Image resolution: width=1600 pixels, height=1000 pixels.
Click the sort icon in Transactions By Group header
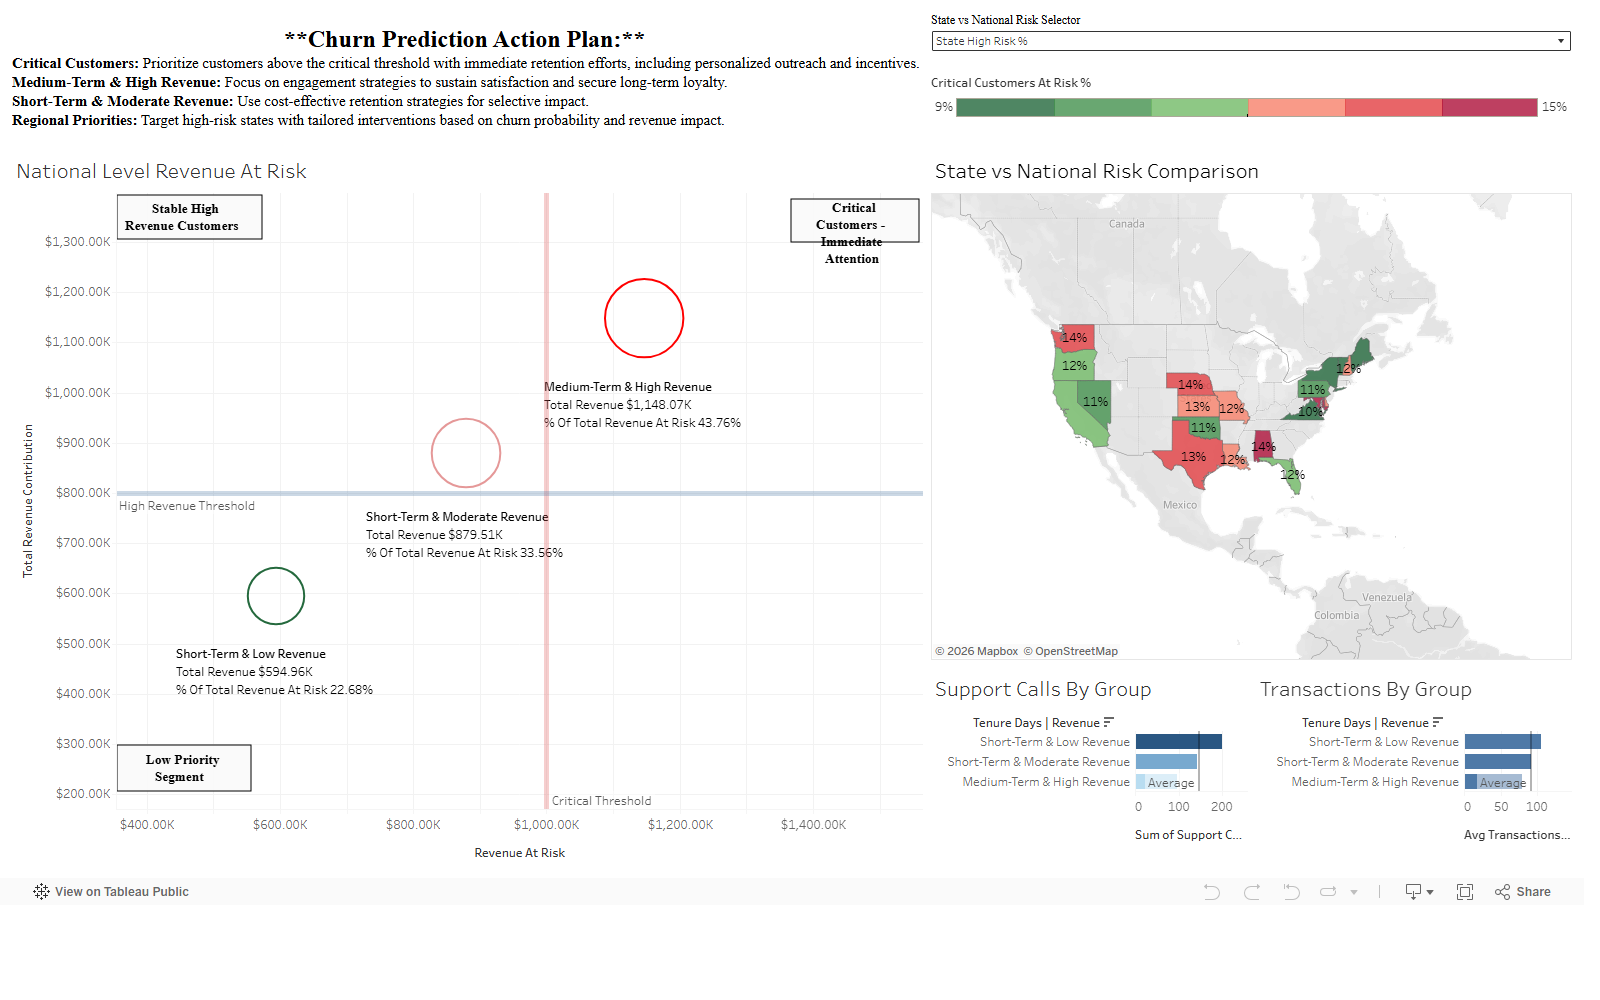tap(1438, 722)
